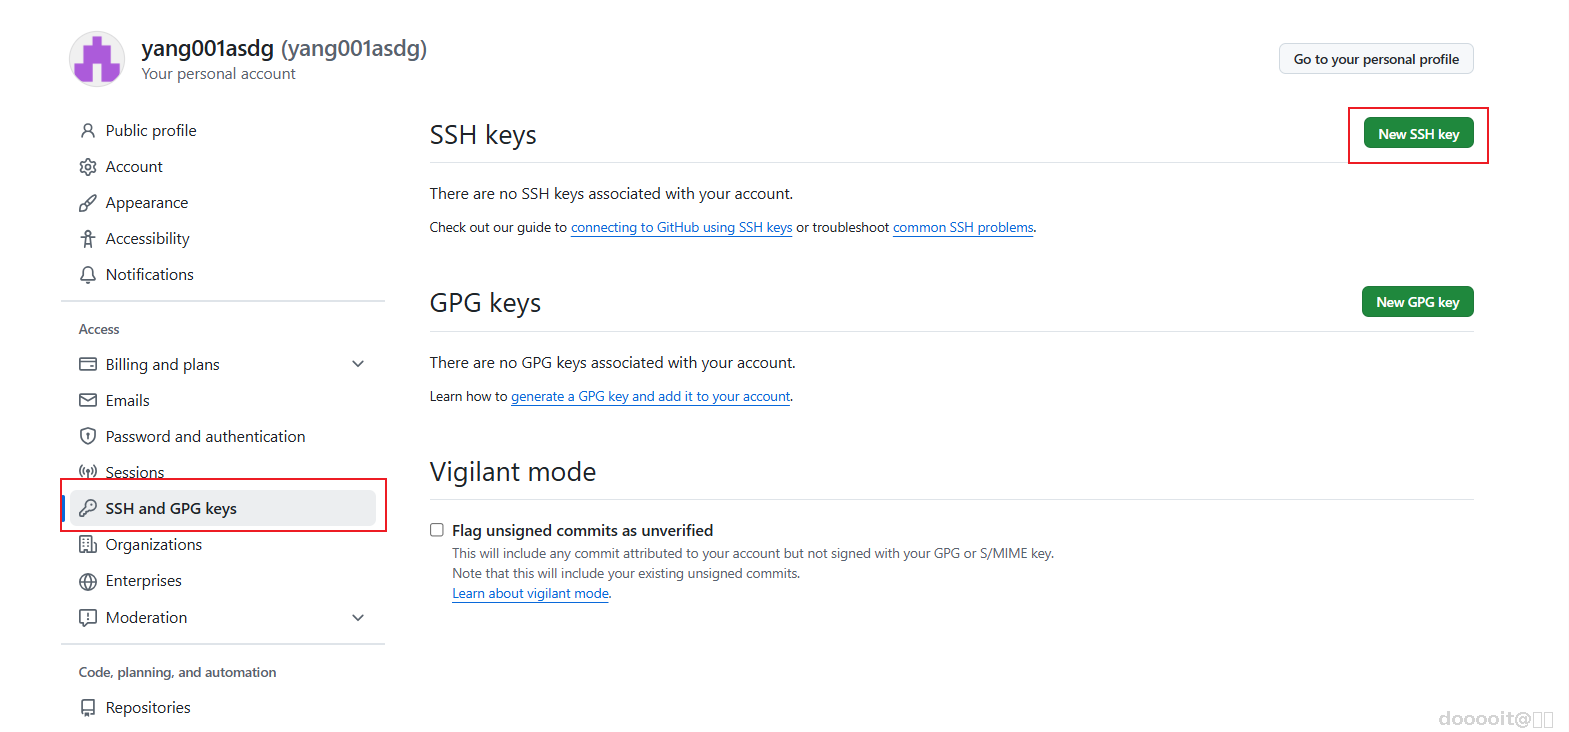This screenshot has width=1569, height=732.
Task: Expand the Billing and plans section
Action: 358,364
